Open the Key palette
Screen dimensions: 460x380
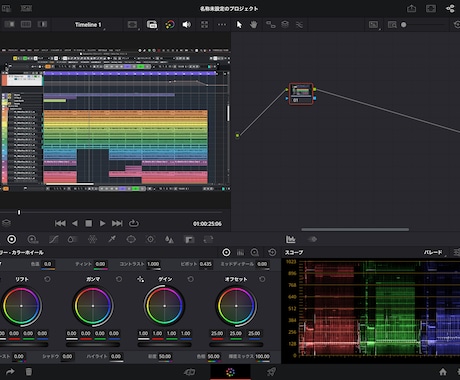pos(189,239)
